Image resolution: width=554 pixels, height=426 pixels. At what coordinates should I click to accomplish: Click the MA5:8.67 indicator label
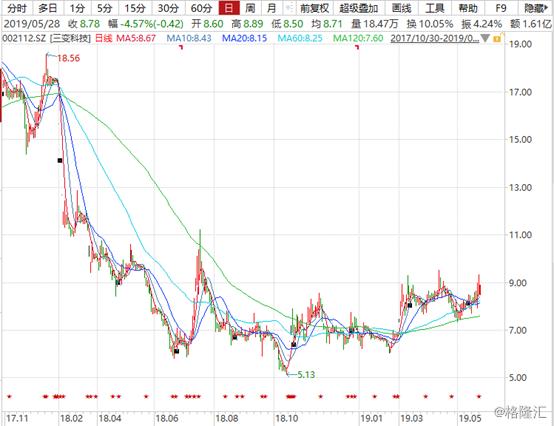(136, 38)
